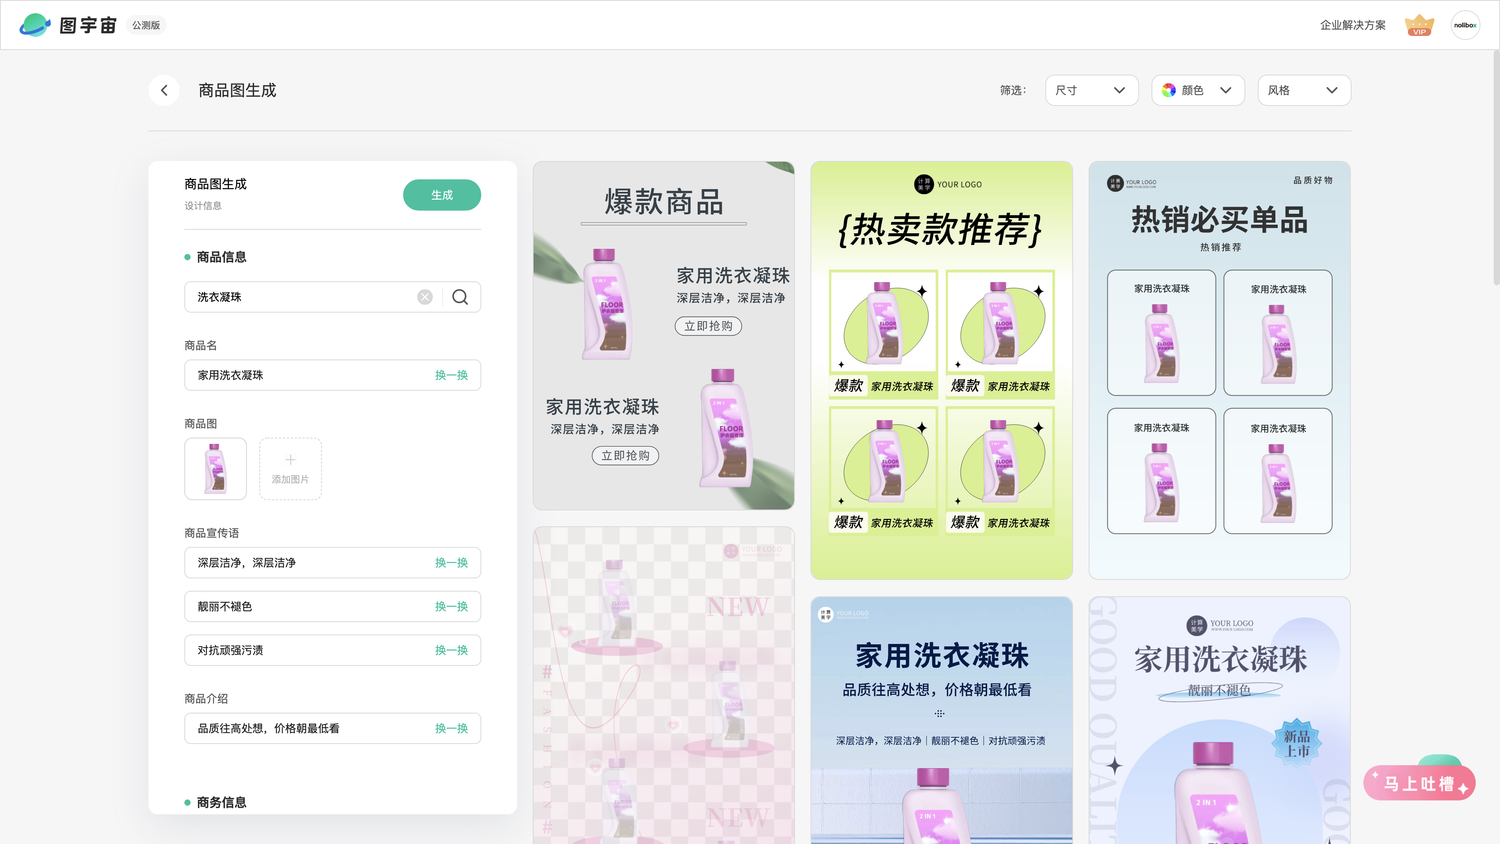Click the page vertical scrollbar
1500x844 pixels.
coord(1495,170)
